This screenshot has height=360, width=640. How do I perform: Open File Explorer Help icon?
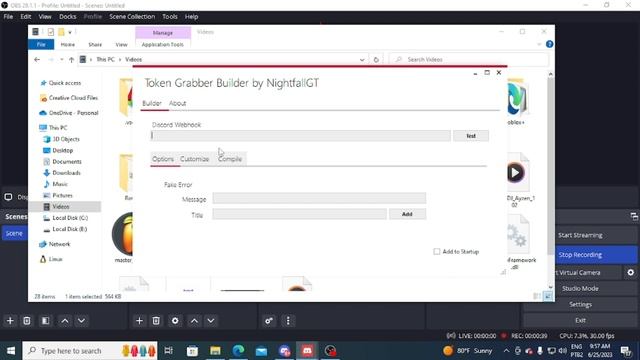549,44
